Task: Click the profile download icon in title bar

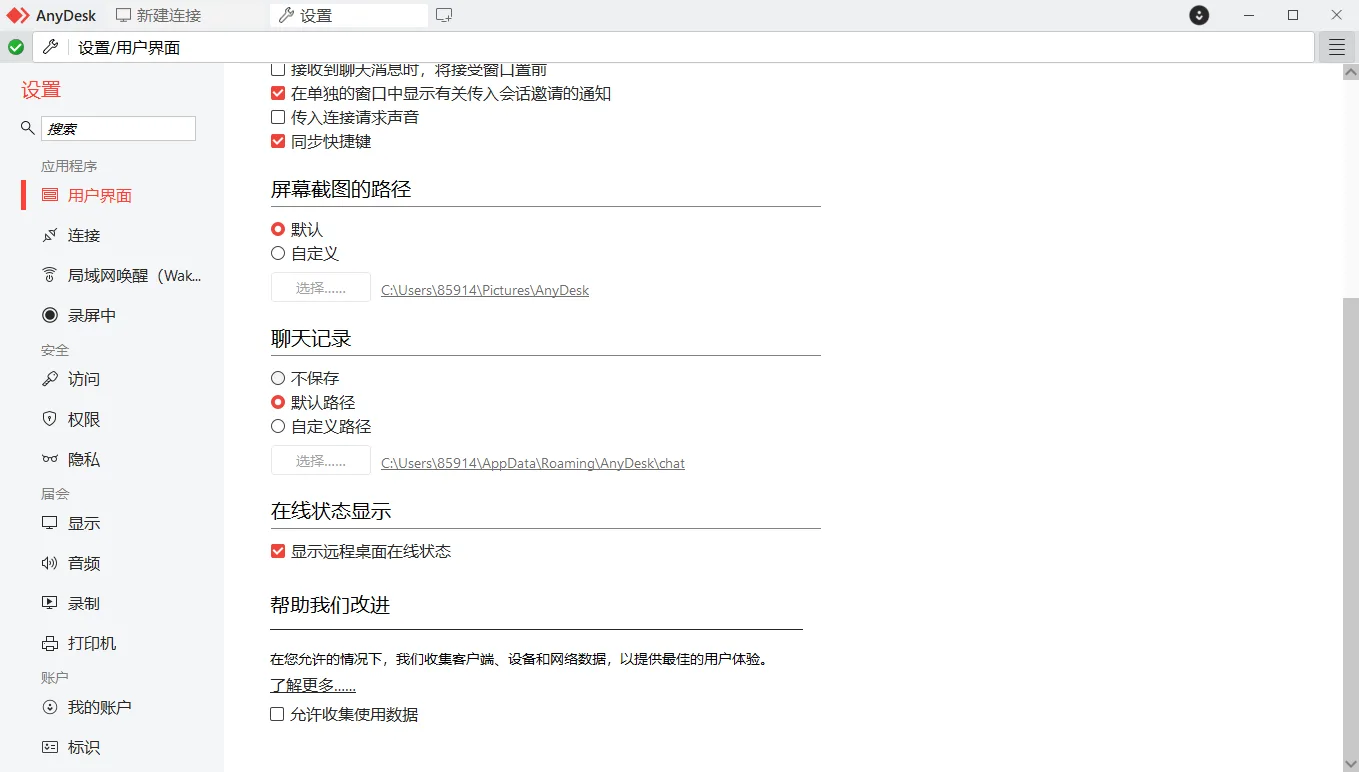Action: tap(1199, 15)
